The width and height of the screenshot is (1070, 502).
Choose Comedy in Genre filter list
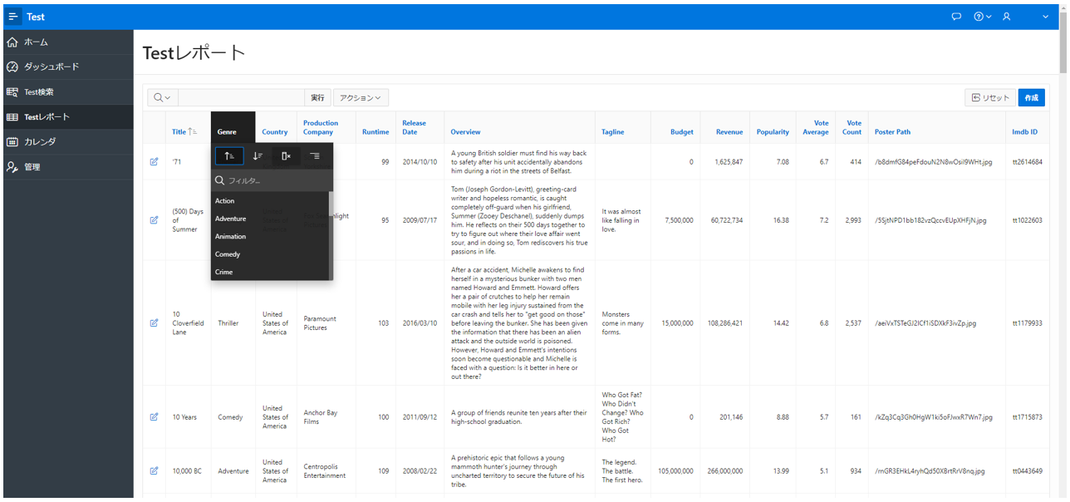click(270, 254)
